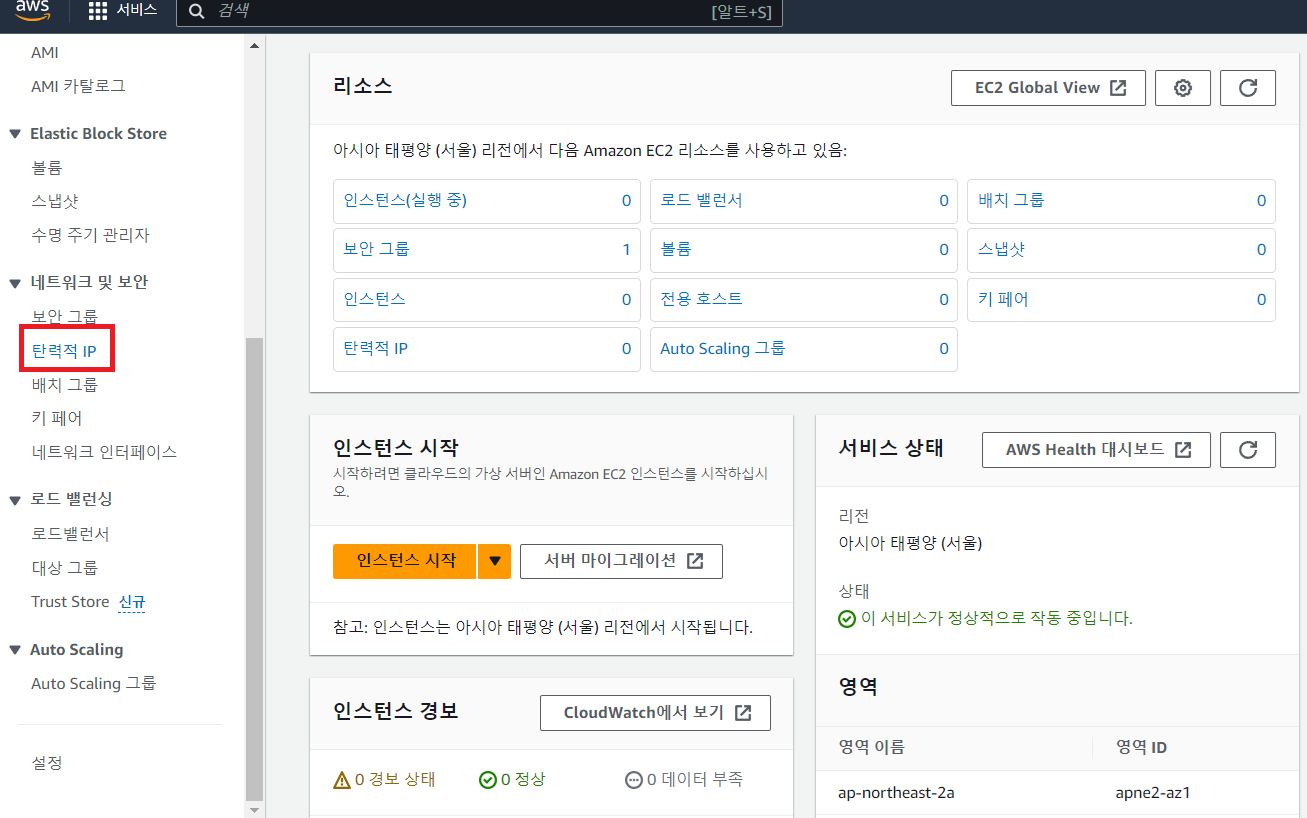Viewport: 1307px width, 818px height.
Task: Collapse the 네트워크 및 보안 section
Action: tap(14, 283)
